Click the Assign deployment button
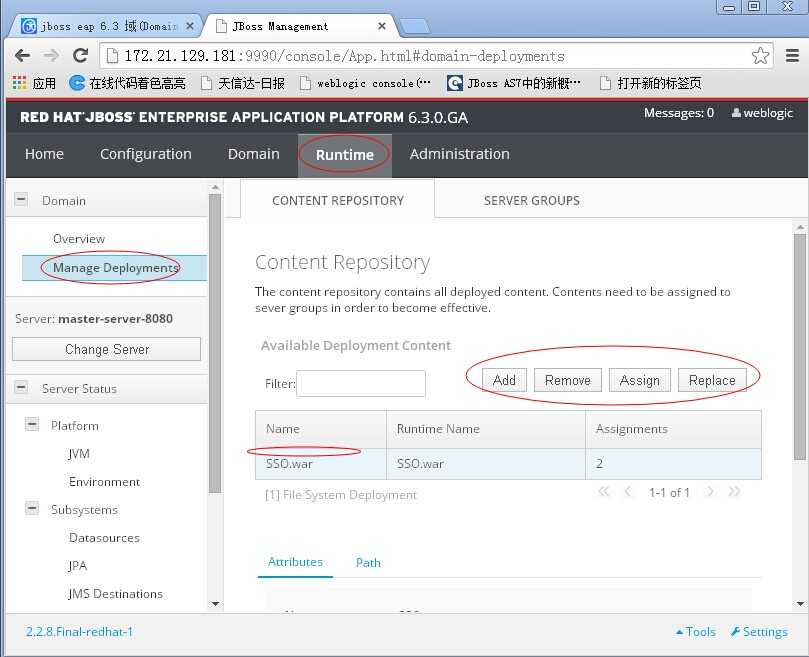 (x=640, y=380)
